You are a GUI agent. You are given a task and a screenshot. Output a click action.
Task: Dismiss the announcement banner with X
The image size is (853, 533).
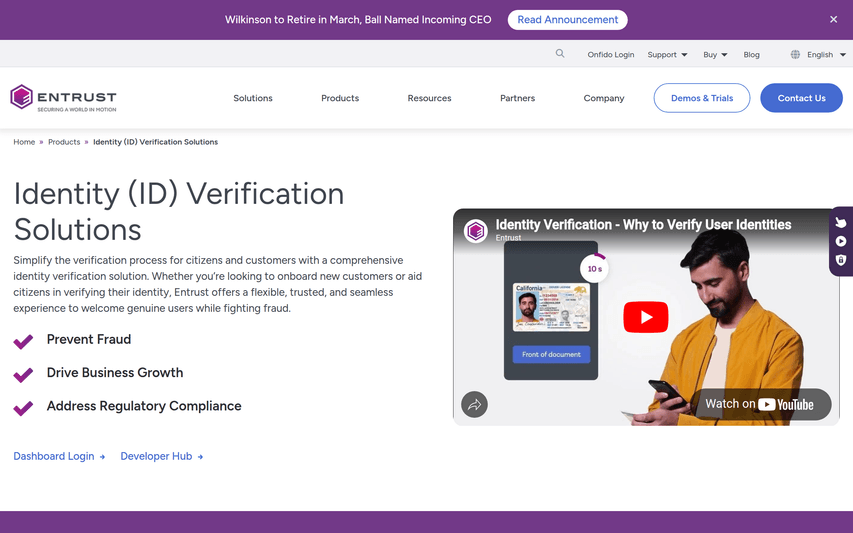click(x=833, y=20)
